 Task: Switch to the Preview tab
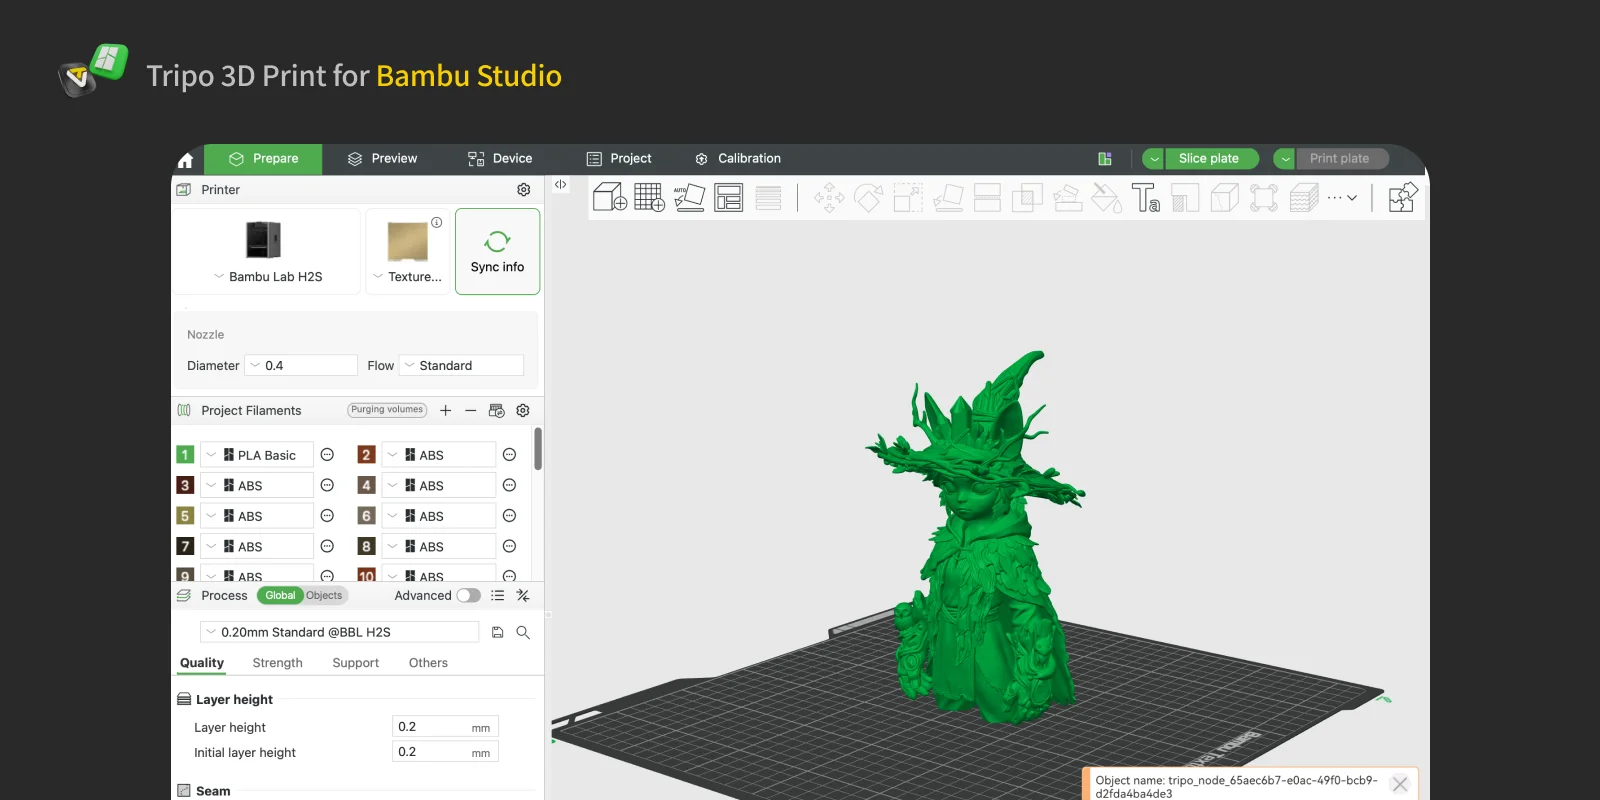click(382, 159)
